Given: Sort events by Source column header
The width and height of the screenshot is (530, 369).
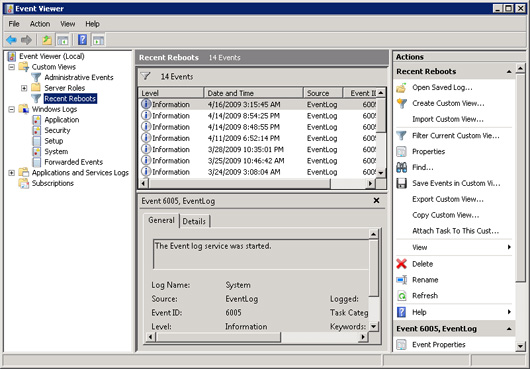Looking at the screenshot, I should point(323,93).
